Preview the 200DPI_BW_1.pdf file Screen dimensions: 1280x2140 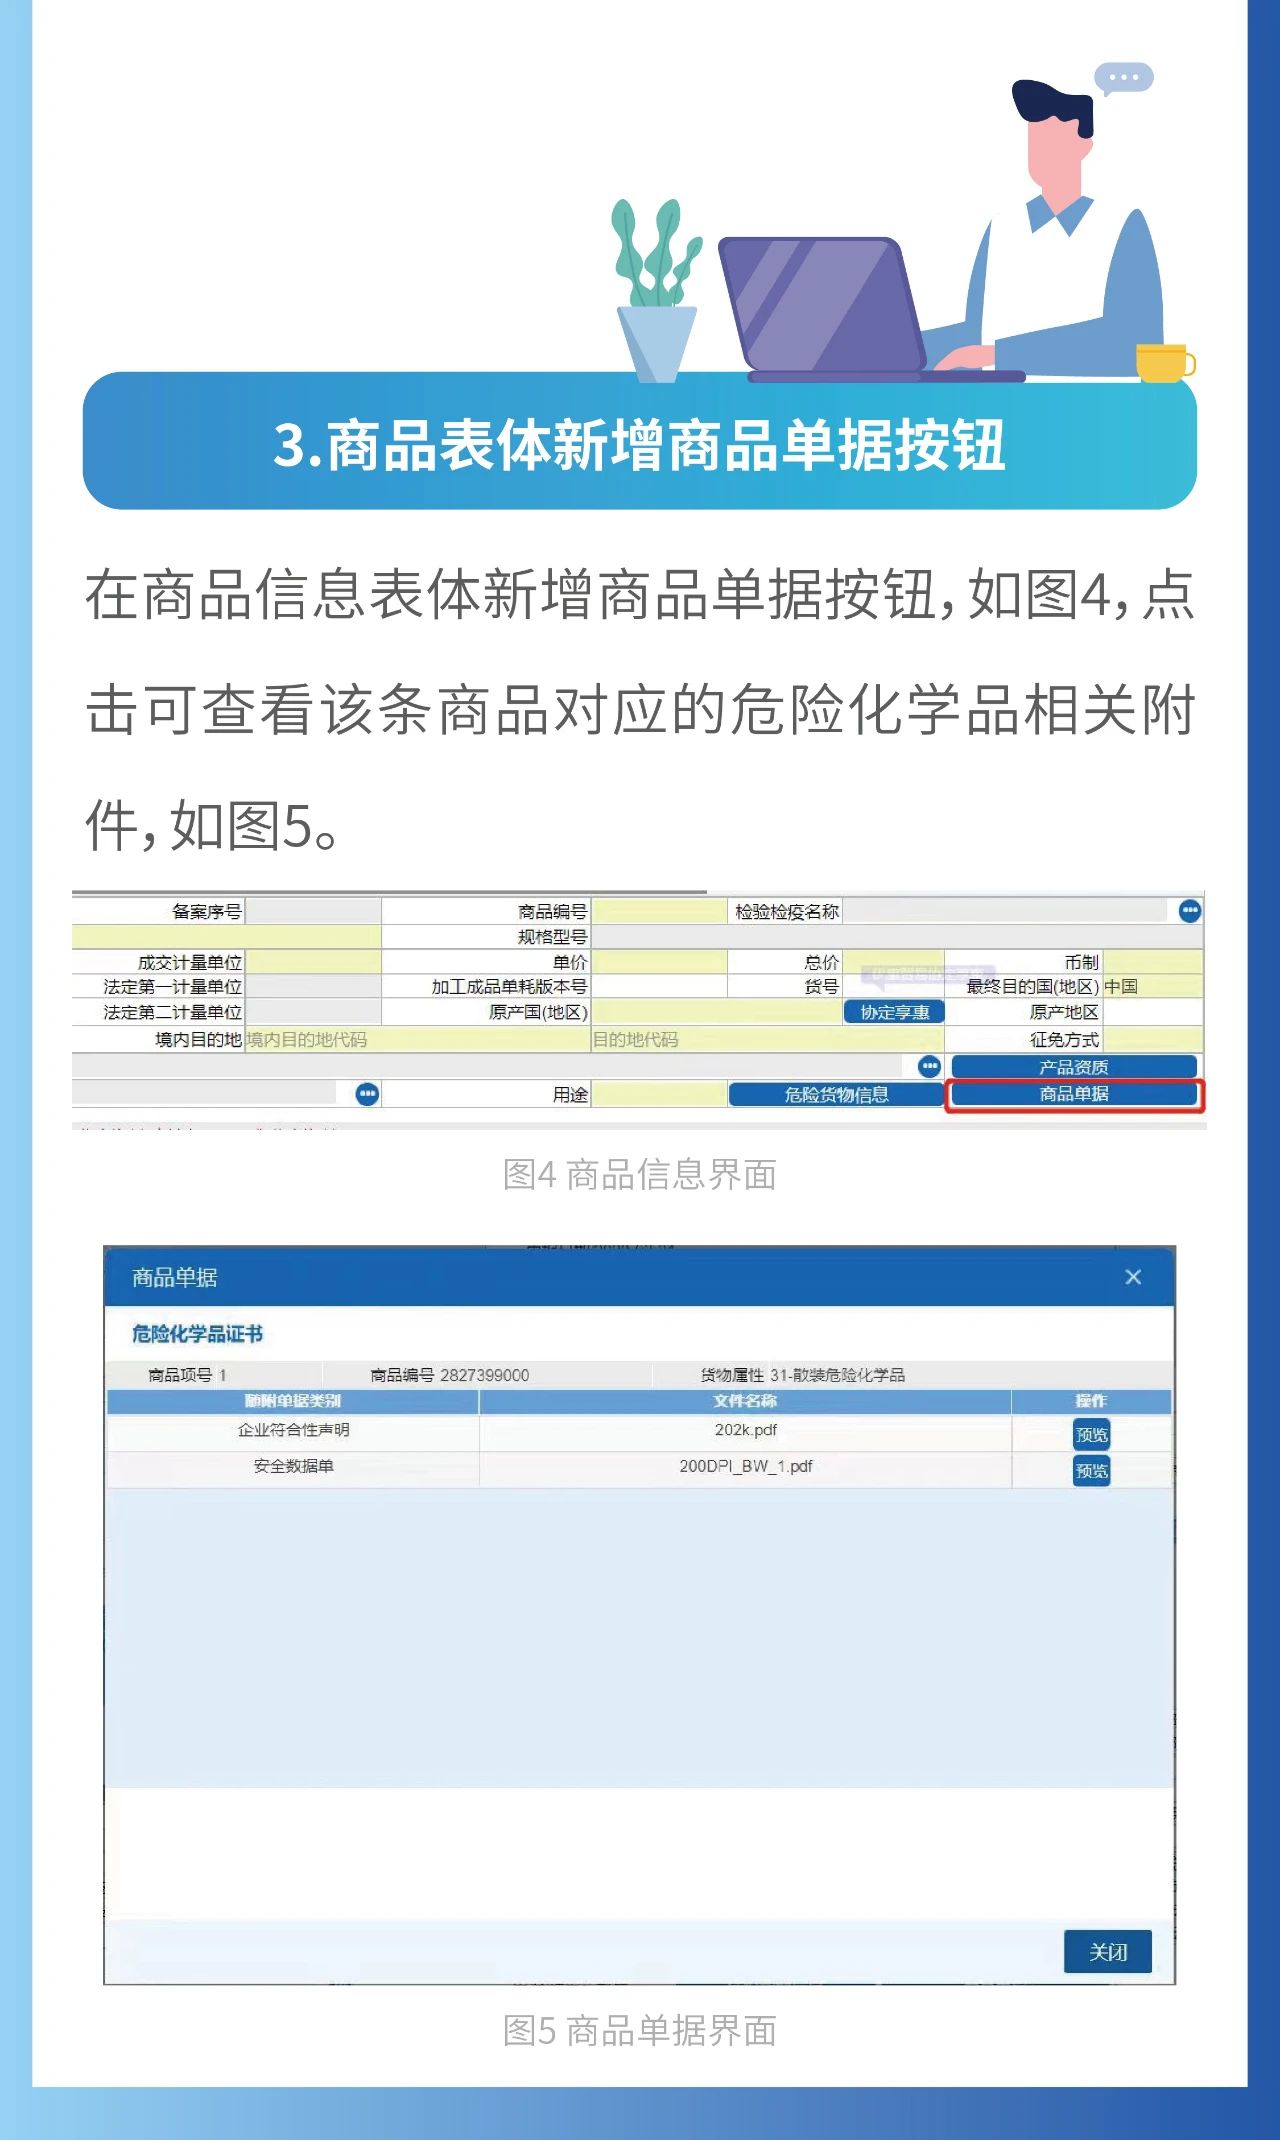coord(1091,1471)
